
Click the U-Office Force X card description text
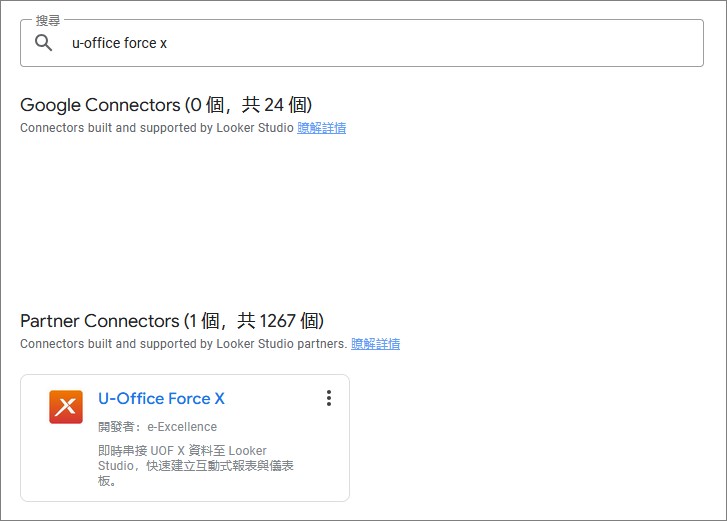195,466
